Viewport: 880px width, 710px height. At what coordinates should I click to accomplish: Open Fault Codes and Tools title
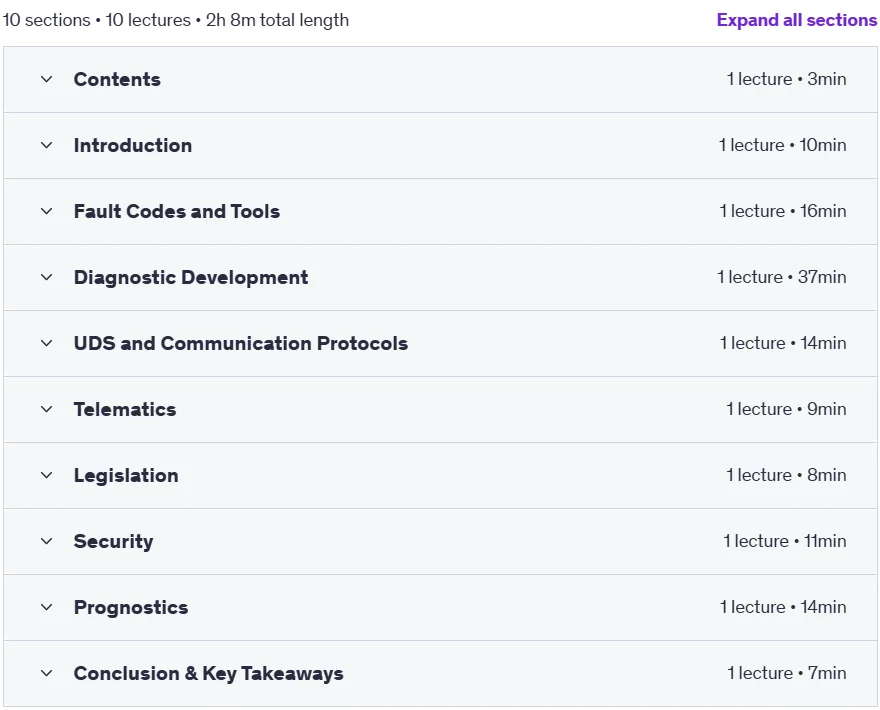[177, 211]
